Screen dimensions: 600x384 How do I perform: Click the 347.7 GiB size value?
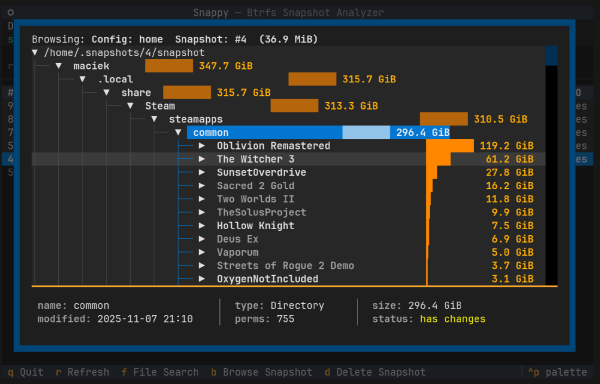pyautogui.click(x=226, y=66)
